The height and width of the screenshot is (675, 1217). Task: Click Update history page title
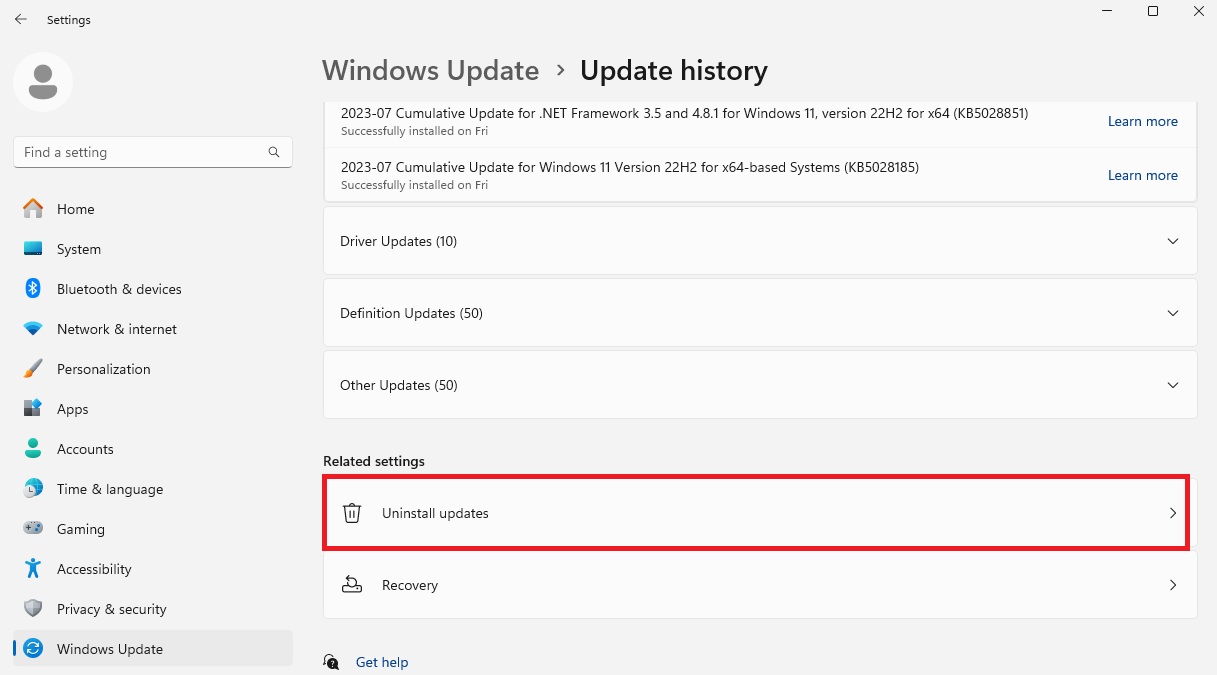coord(674,71)
